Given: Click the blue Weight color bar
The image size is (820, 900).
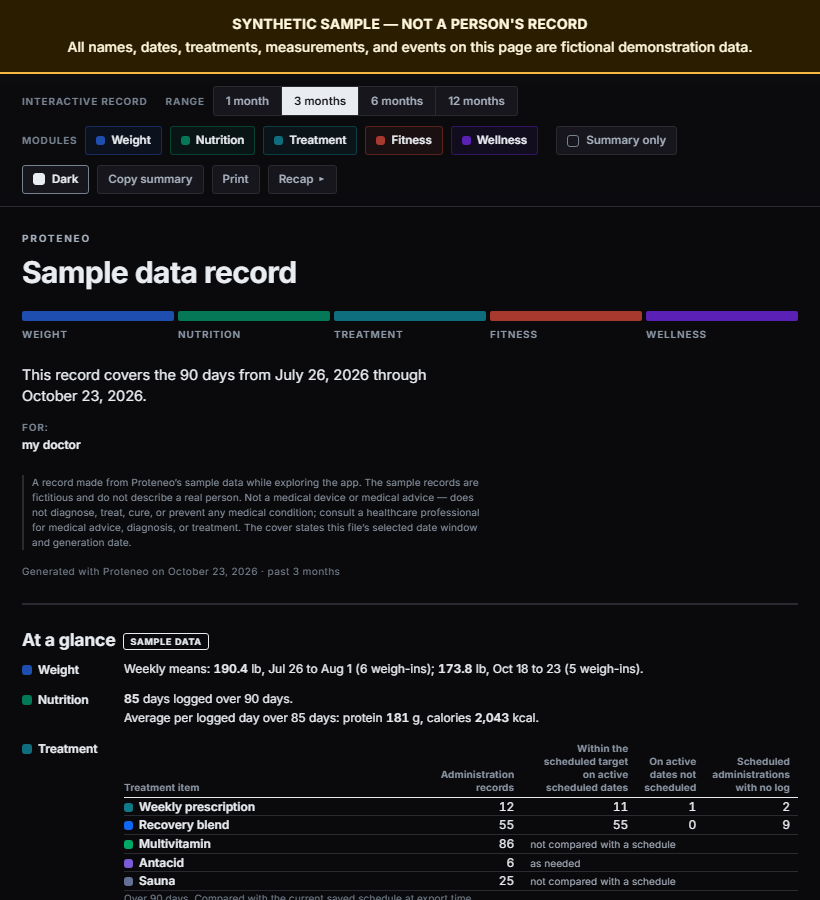Looking at the screenshot, I should coord(98,316).
